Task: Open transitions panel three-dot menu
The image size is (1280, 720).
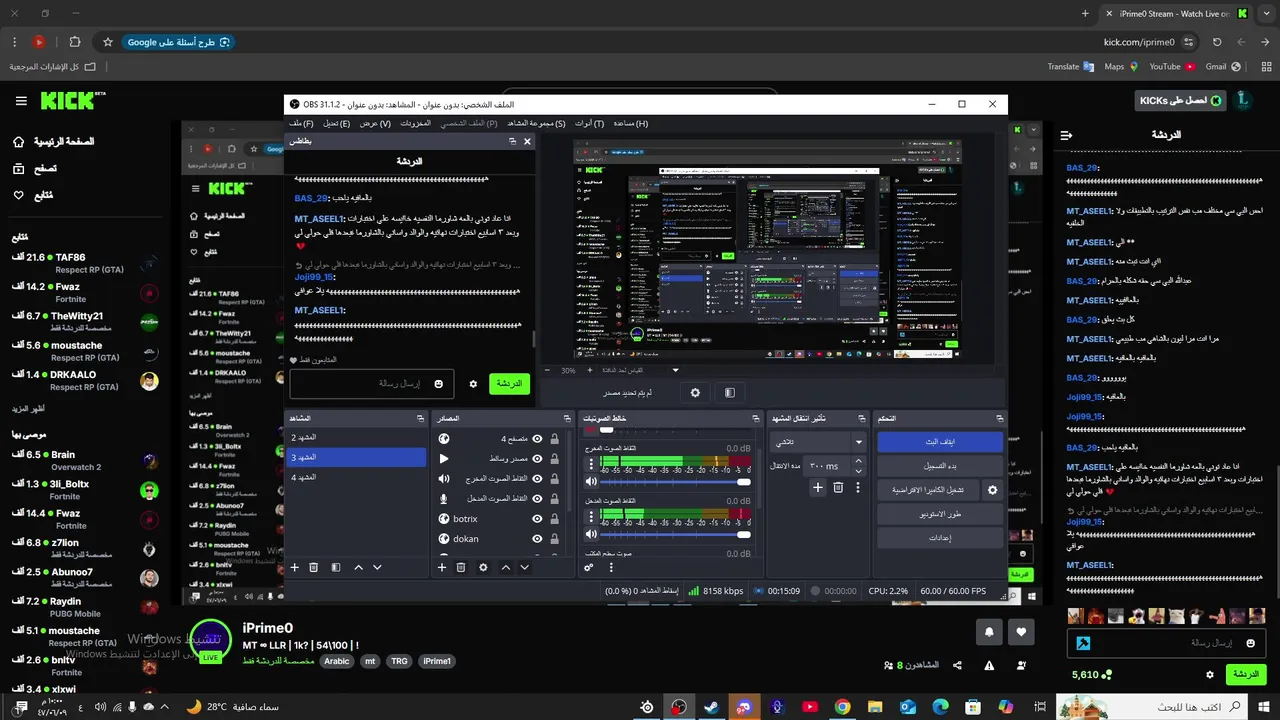Action: pyautogui.click(x=857, y=488)
